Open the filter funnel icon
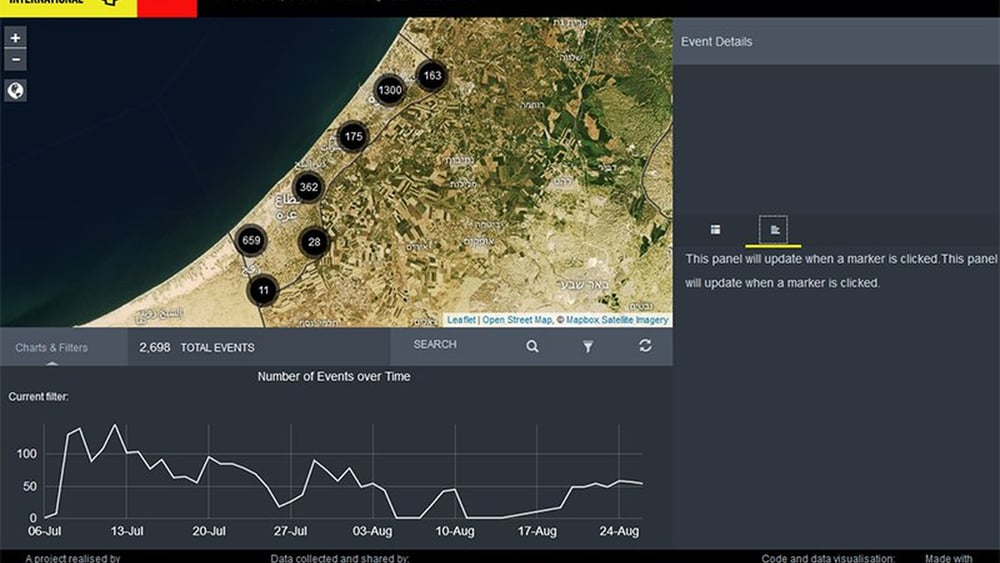1000x563 pixels. pos(588,346)
